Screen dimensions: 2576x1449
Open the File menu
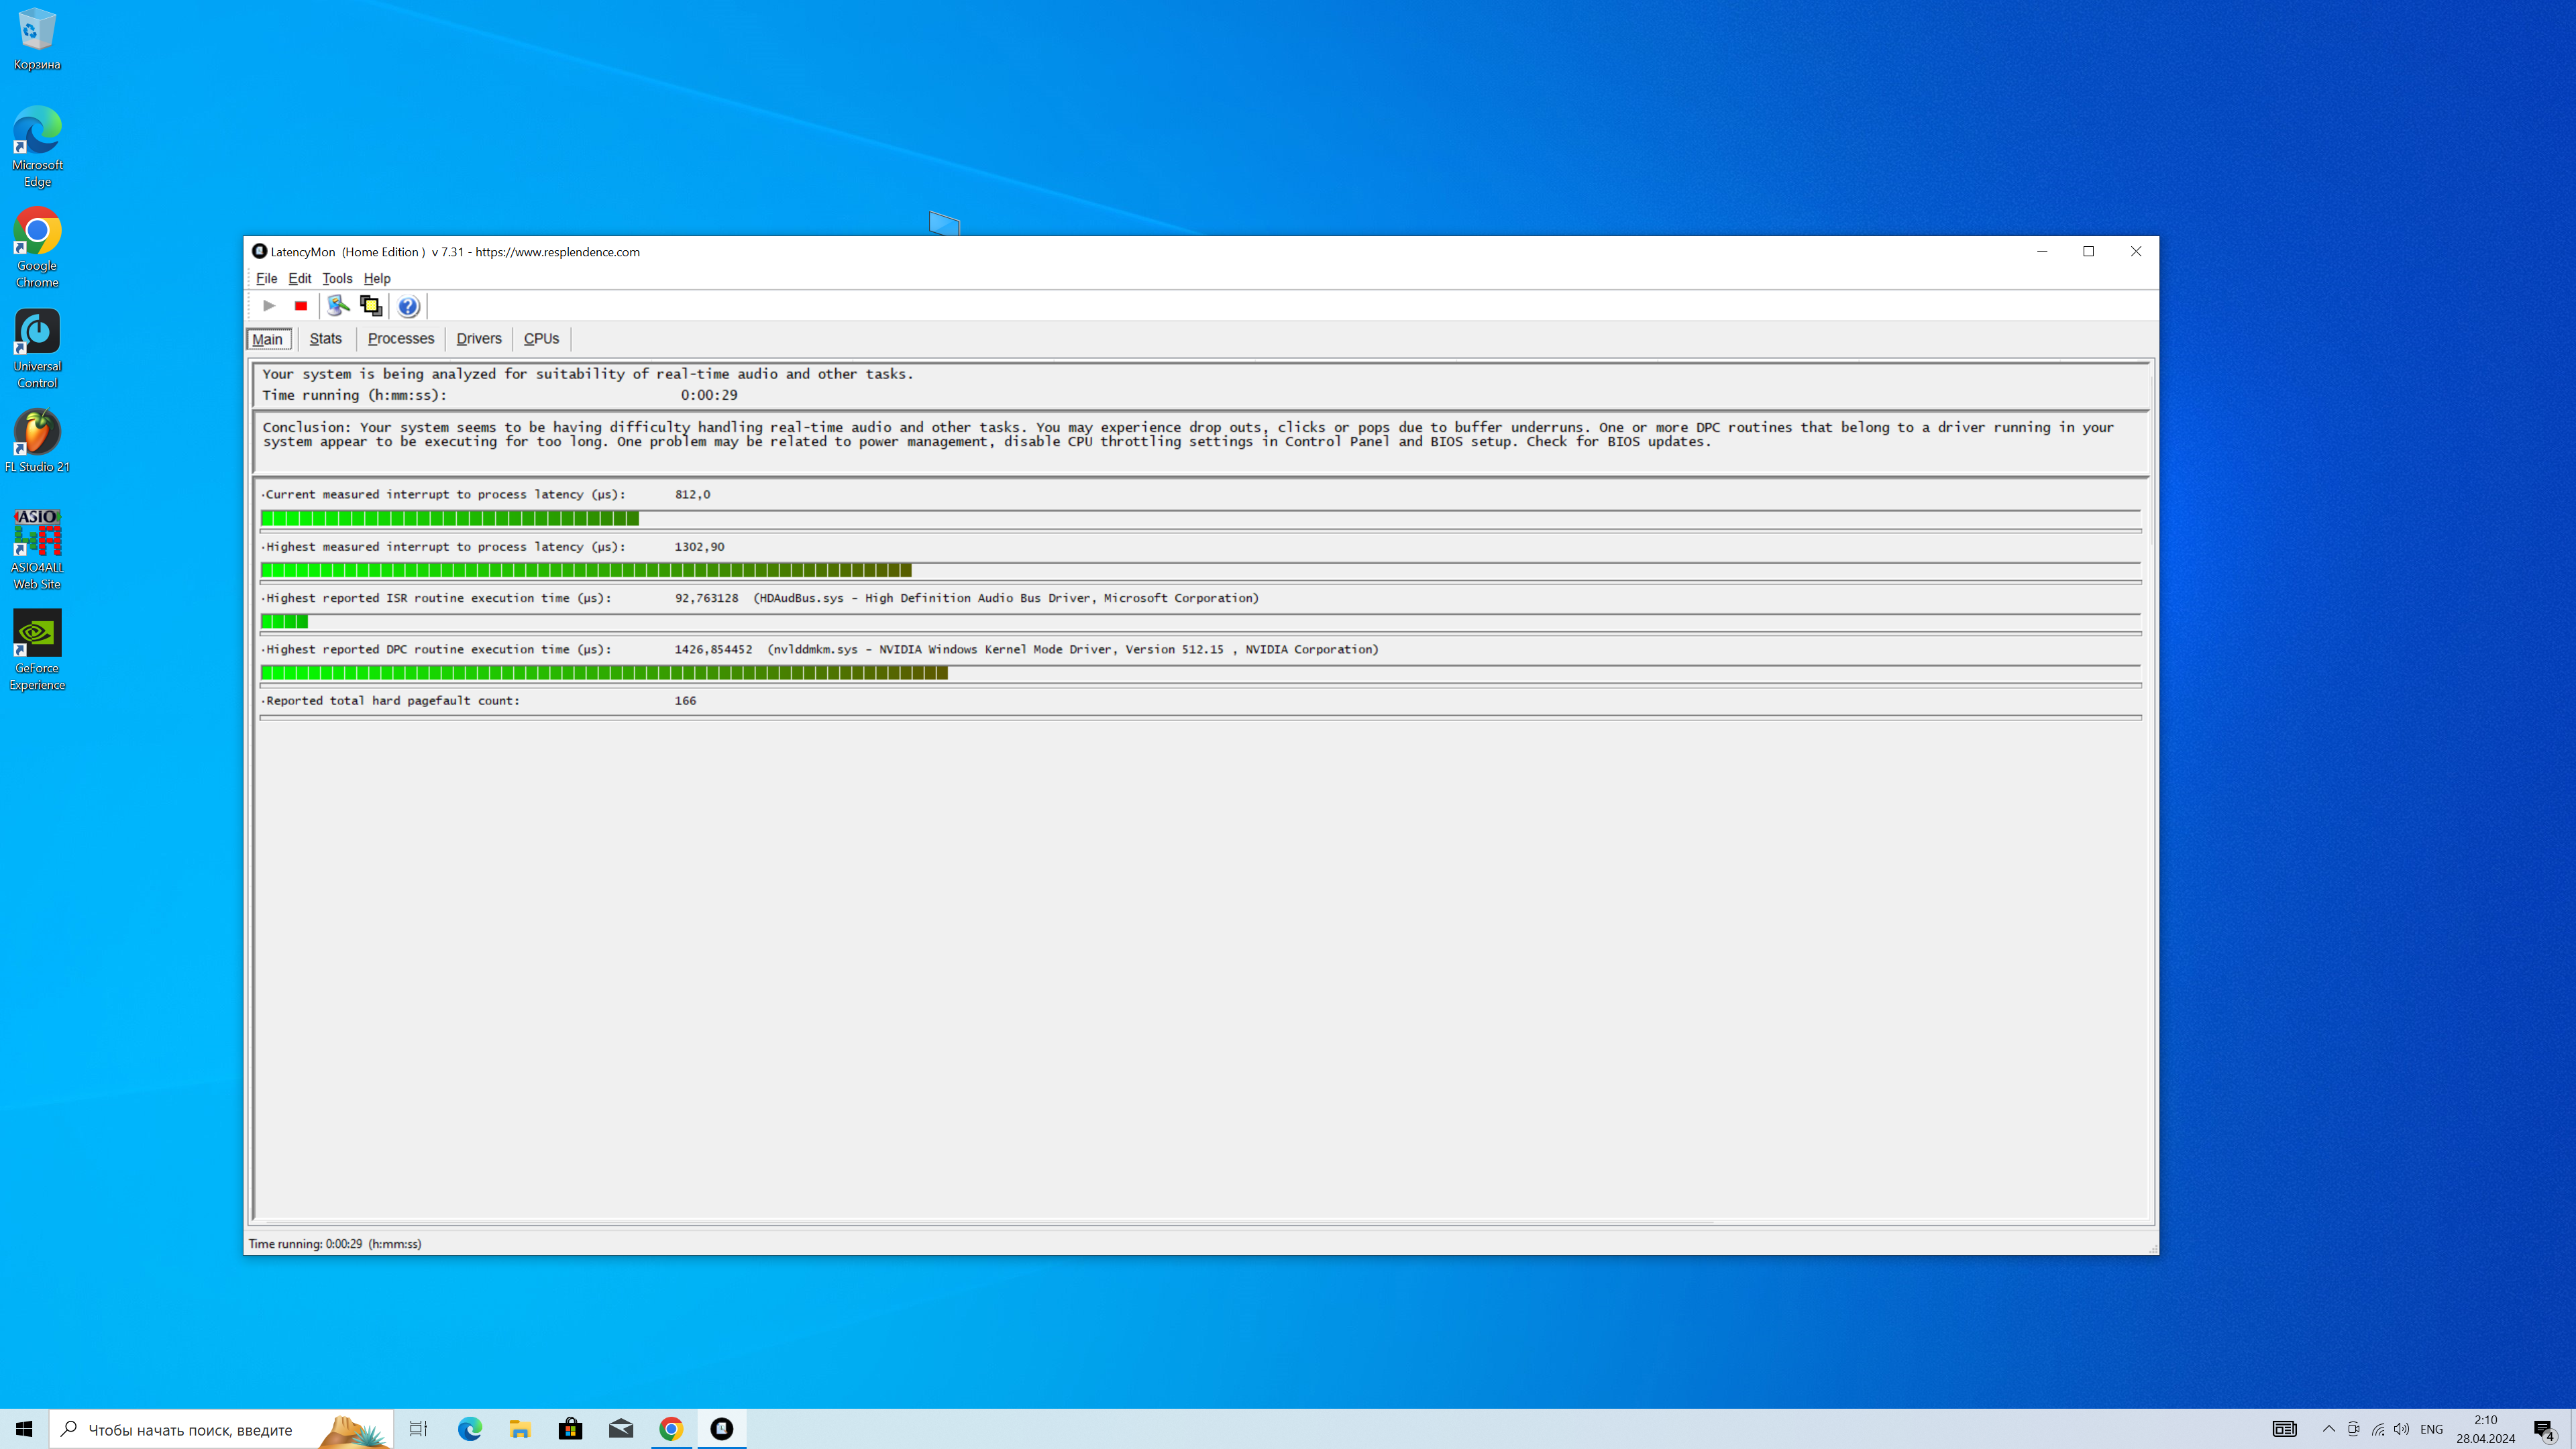[266, 279]
